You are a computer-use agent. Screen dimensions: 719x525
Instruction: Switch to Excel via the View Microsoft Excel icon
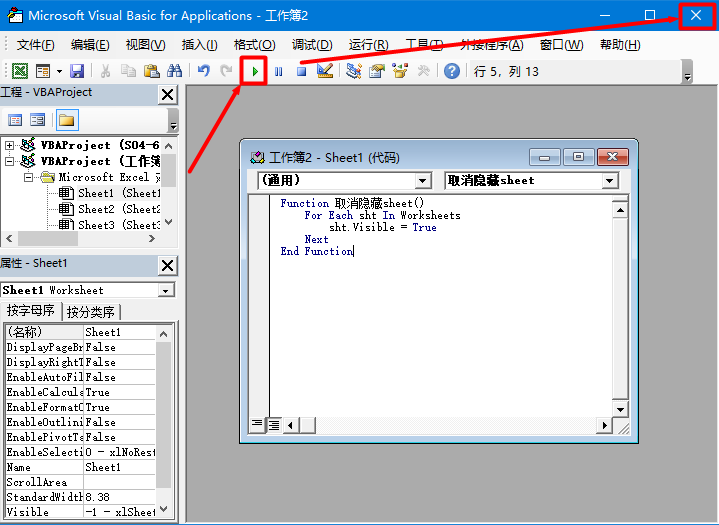click(20, 71)
